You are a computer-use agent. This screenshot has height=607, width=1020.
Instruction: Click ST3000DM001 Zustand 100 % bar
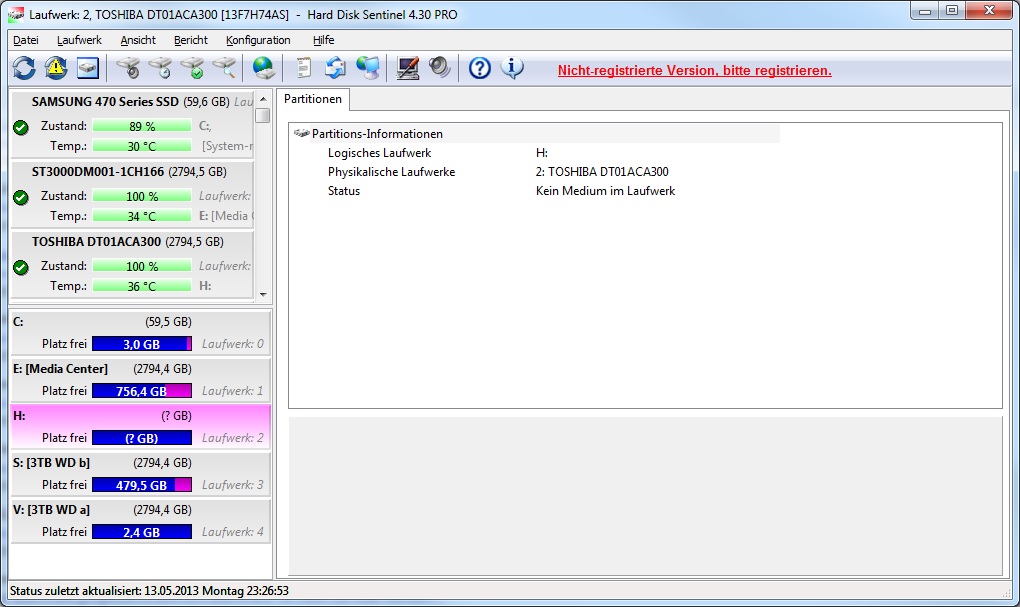coord(142,196)
